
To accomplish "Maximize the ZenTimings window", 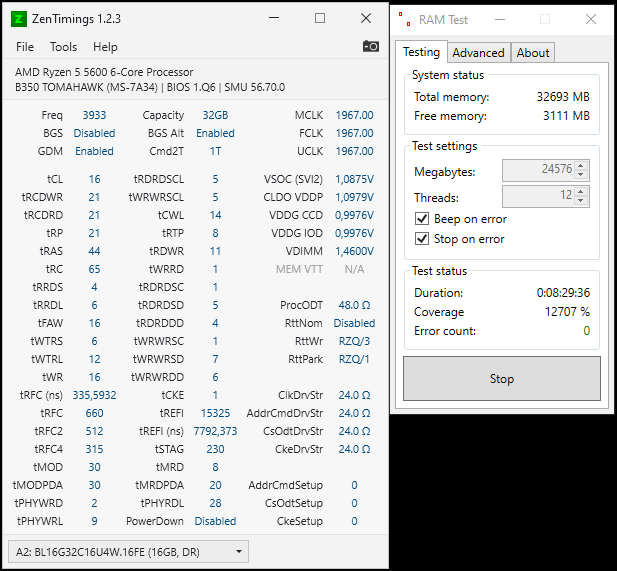I will pos(320,18).
